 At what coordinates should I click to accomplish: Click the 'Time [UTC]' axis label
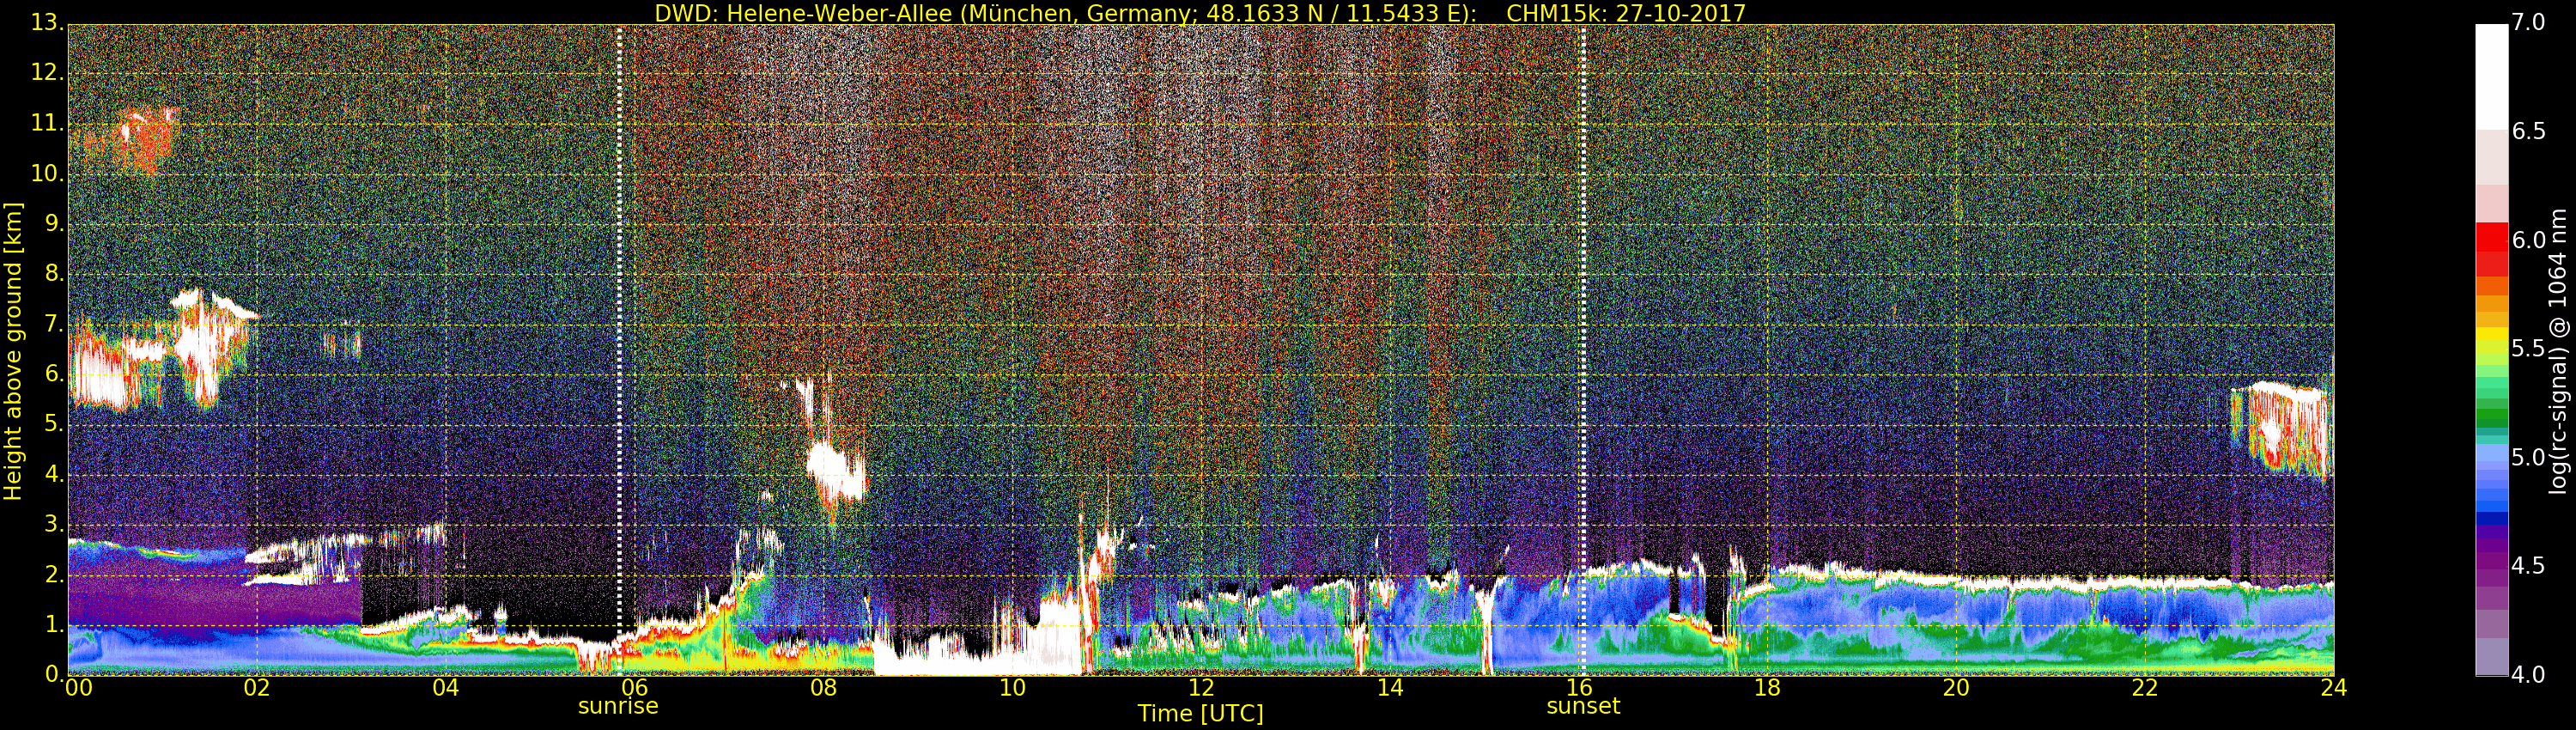1200,714
